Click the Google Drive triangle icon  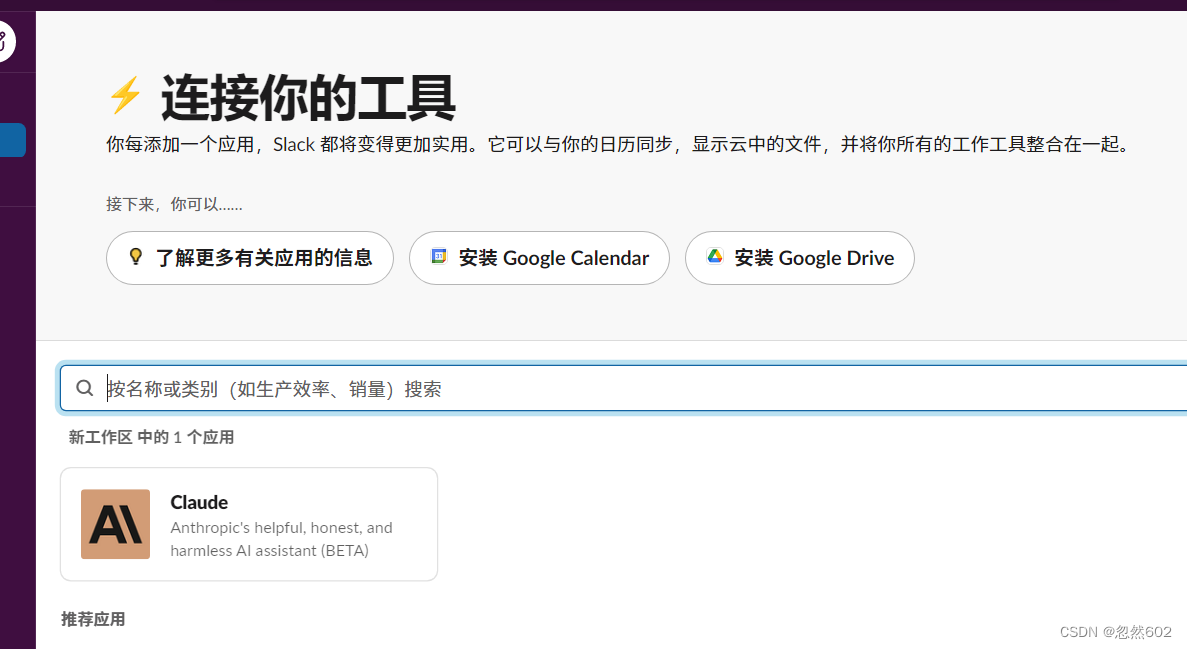pyautogui.click(x=715, y=256)
